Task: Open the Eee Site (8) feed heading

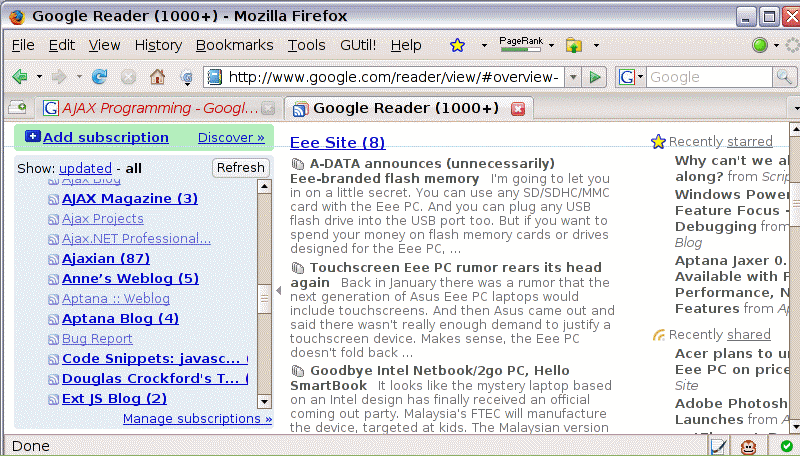Action: [338, 142]
